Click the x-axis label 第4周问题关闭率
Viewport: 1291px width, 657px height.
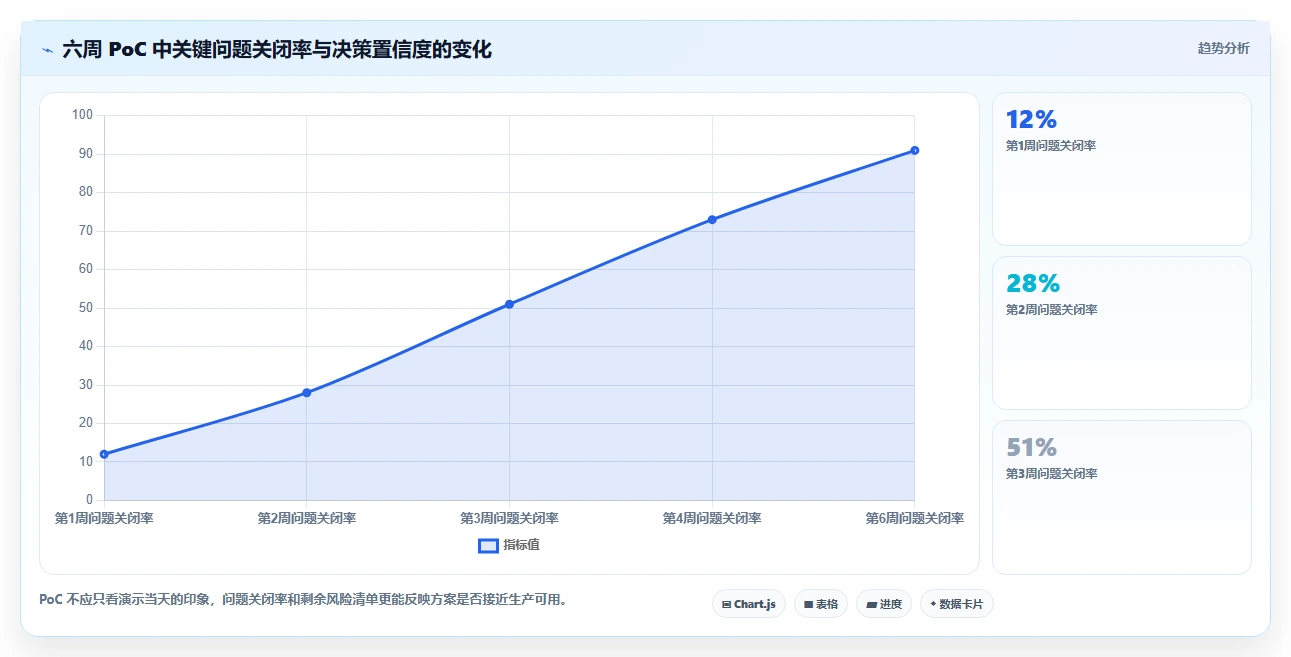tap(712, 518)
